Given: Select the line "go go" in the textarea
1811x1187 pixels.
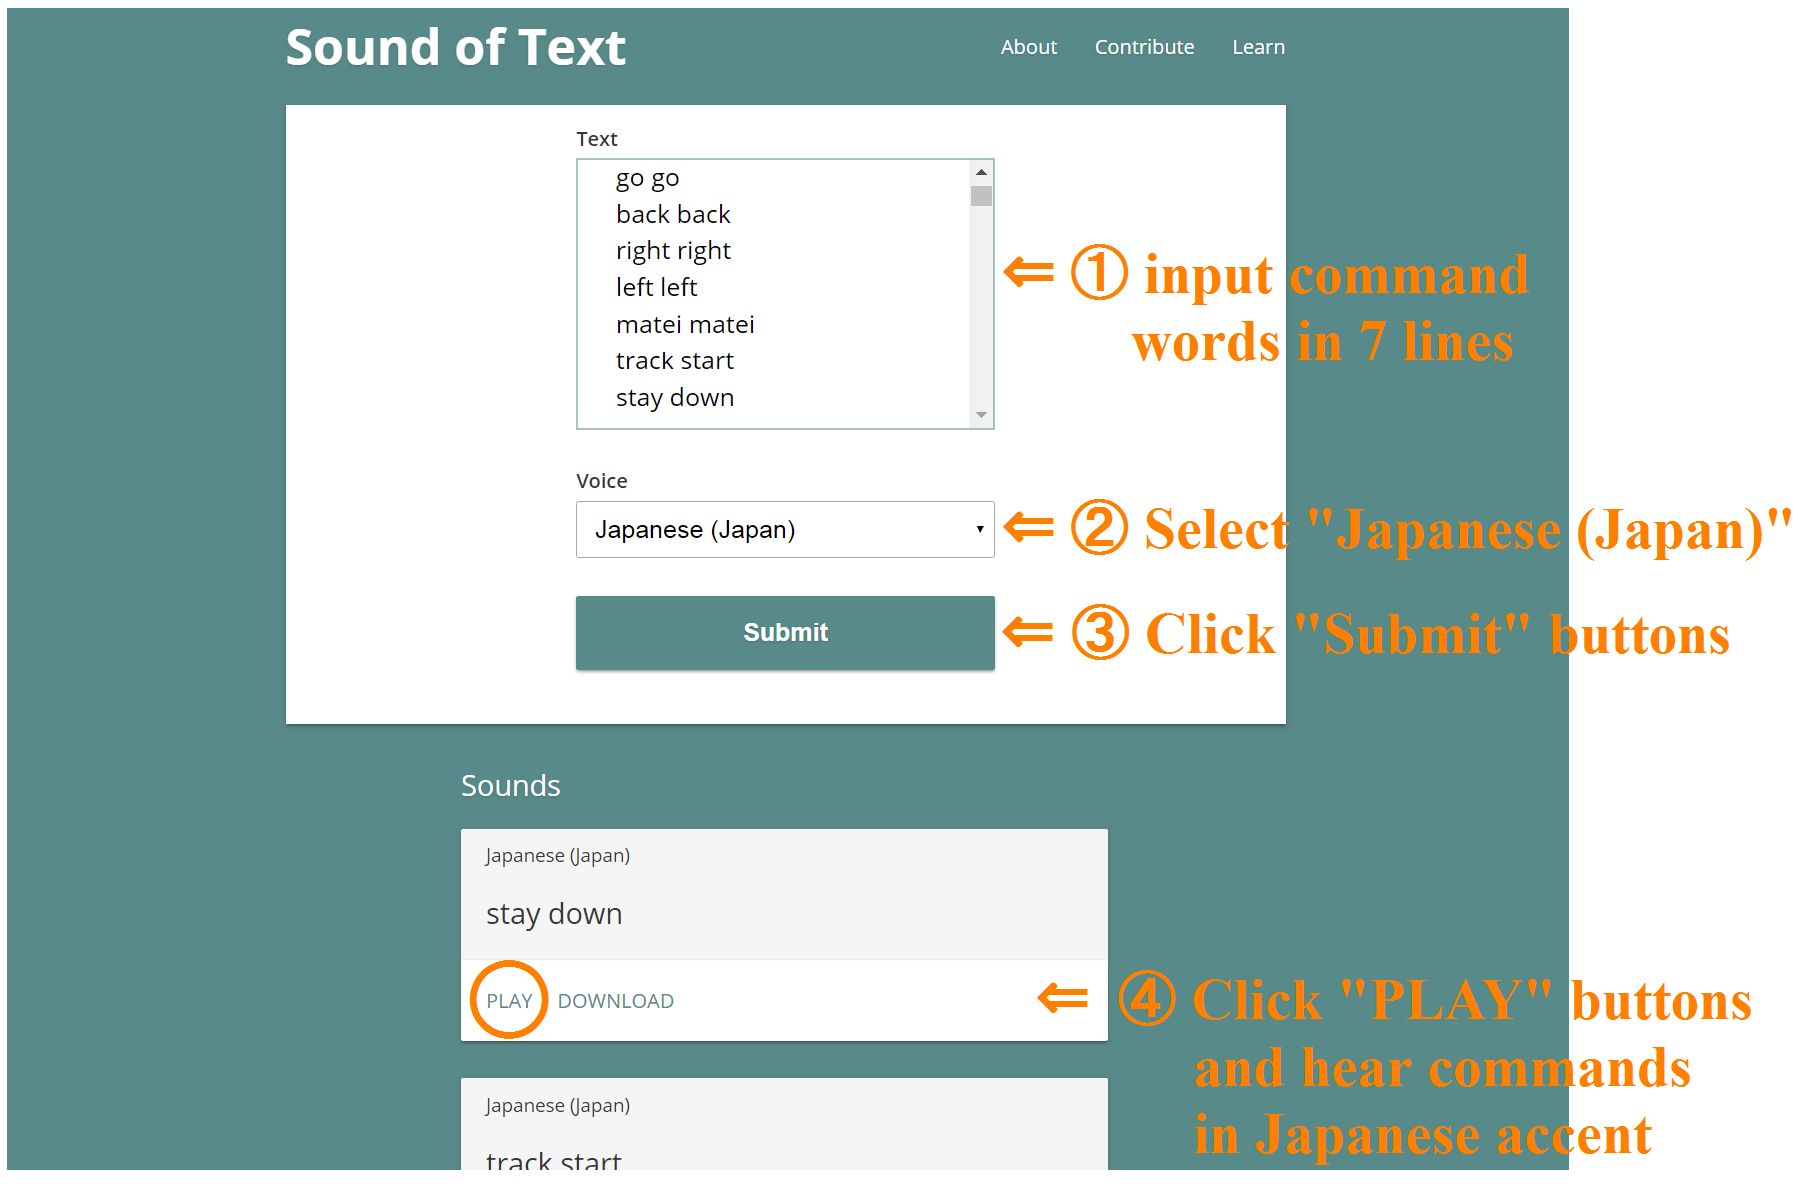Looking at the screenshot, I should (647, 177).
